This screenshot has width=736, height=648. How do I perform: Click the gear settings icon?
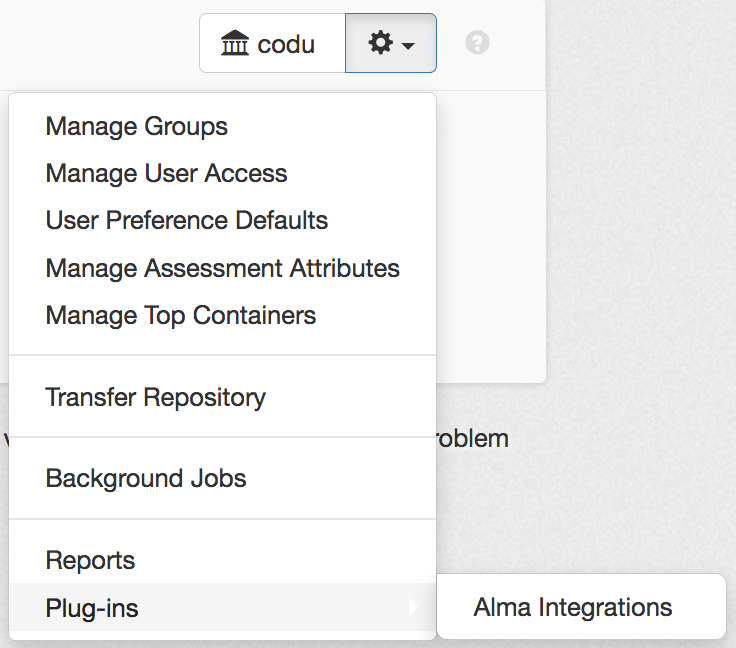click(x=380, y=44)
